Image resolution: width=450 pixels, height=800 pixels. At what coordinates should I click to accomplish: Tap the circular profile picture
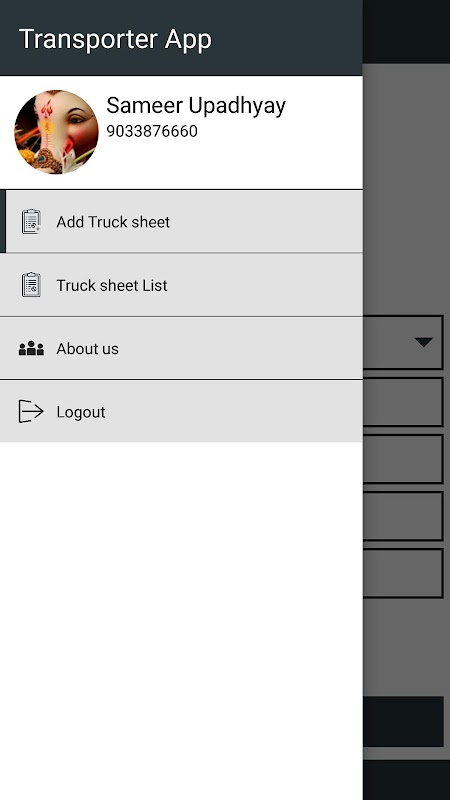(56, 132)
